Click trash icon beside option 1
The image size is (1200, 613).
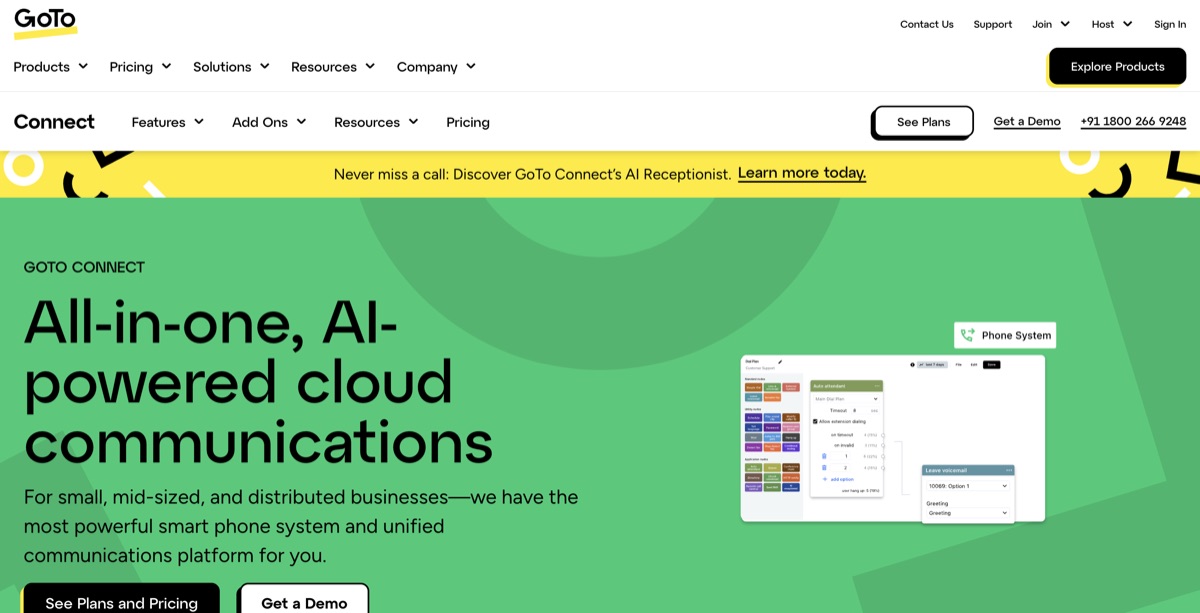[x=824, y=456]
